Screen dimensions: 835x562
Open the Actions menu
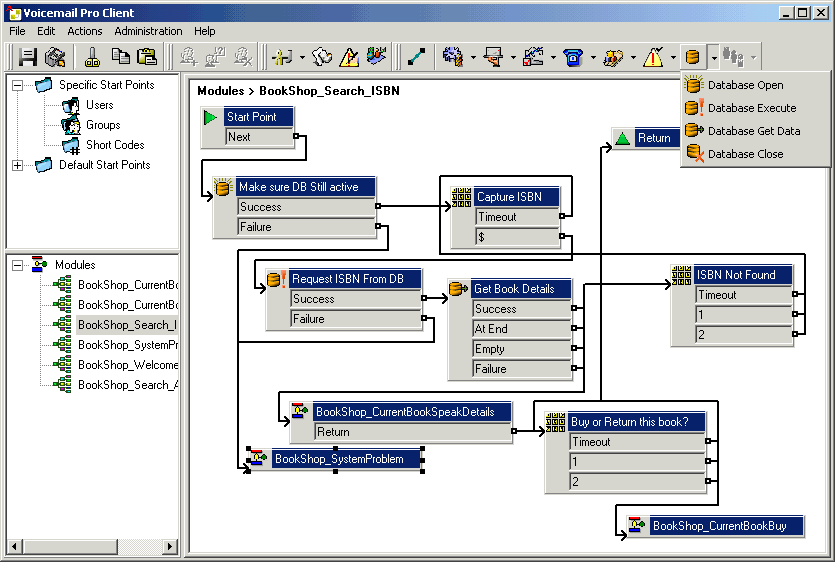coord(85,31)
